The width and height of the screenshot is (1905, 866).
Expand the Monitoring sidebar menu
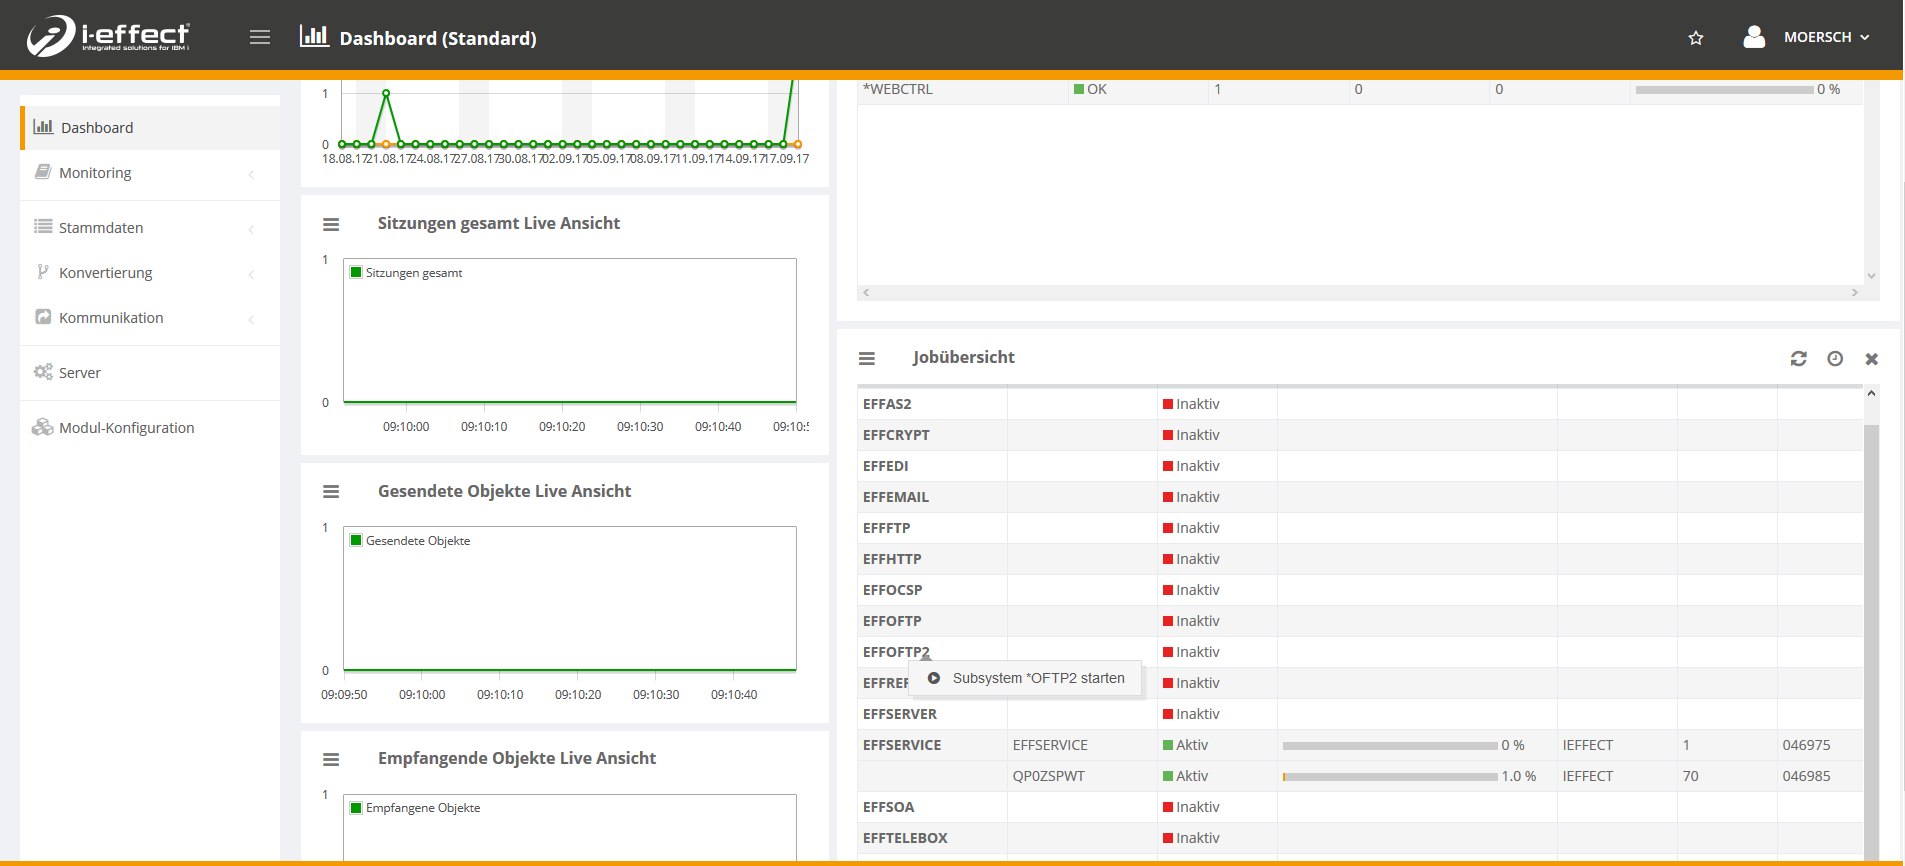95,173
